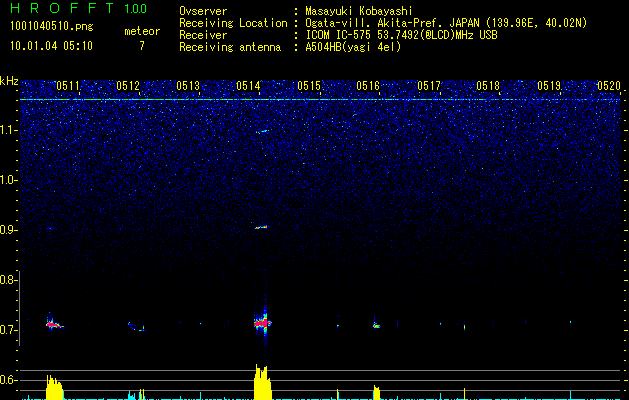Select the file name 1001040510.png
The image size is (629, 400).
tap(52, 27)
